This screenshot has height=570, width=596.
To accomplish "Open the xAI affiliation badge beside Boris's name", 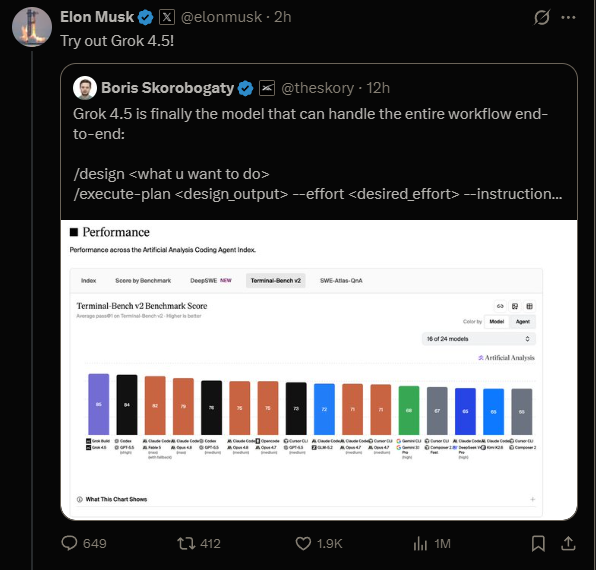I will click(x=267, y=88).
